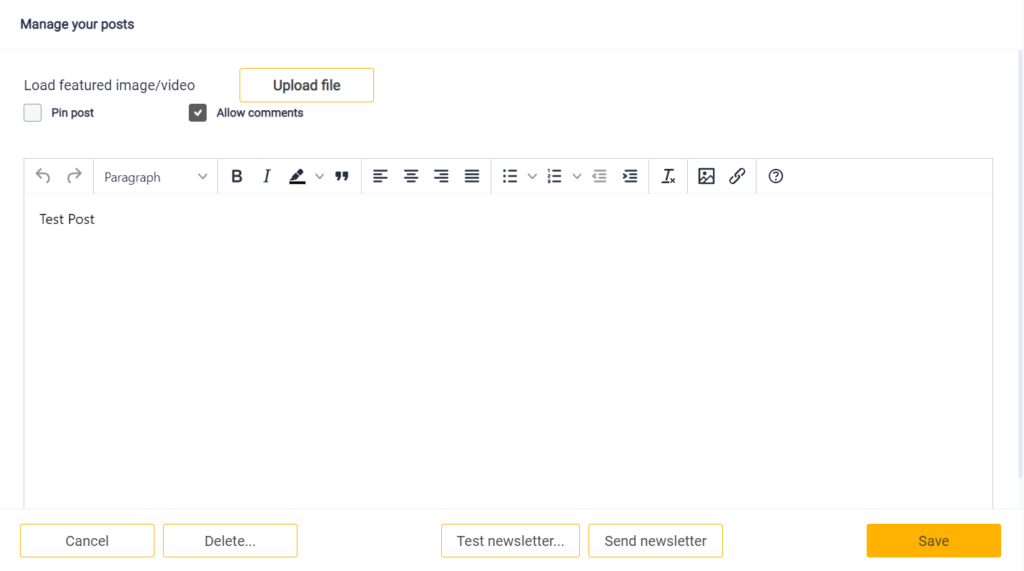Open the Paragraph style dropdown

point(155,177)
